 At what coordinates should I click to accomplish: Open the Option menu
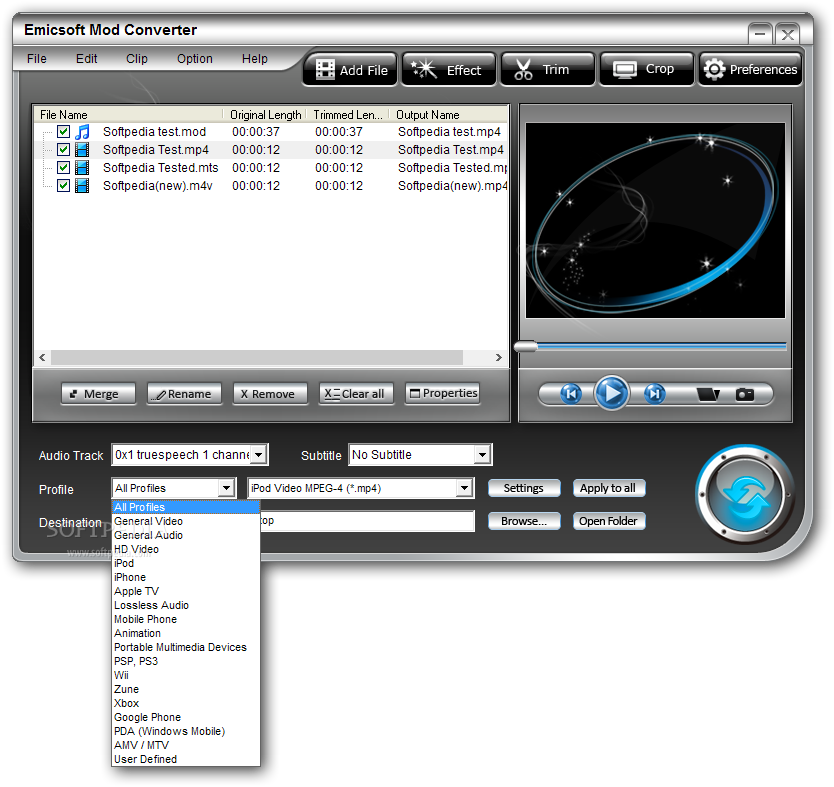195,59
